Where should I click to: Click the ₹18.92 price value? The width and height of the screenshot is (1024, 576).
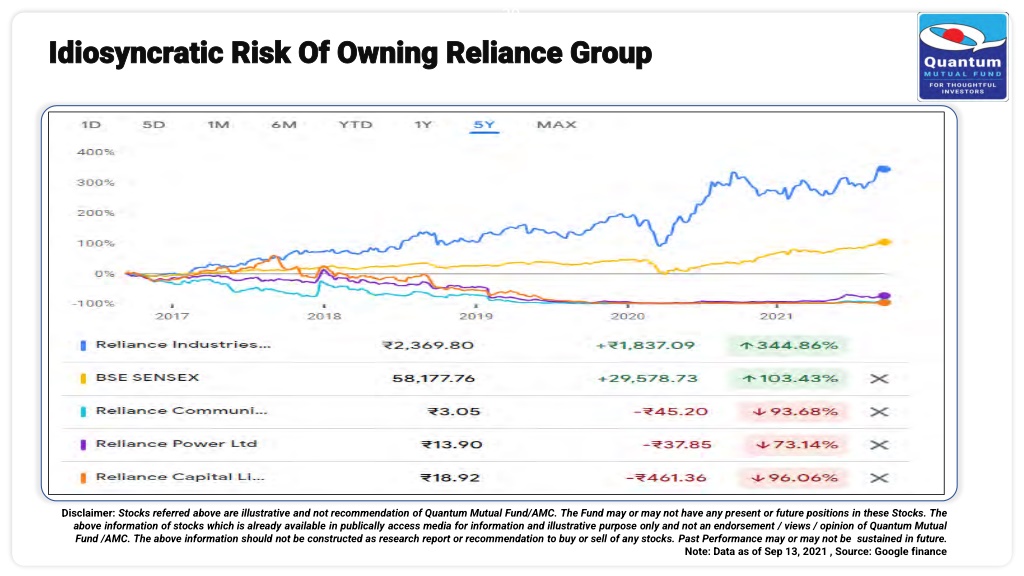450,478
